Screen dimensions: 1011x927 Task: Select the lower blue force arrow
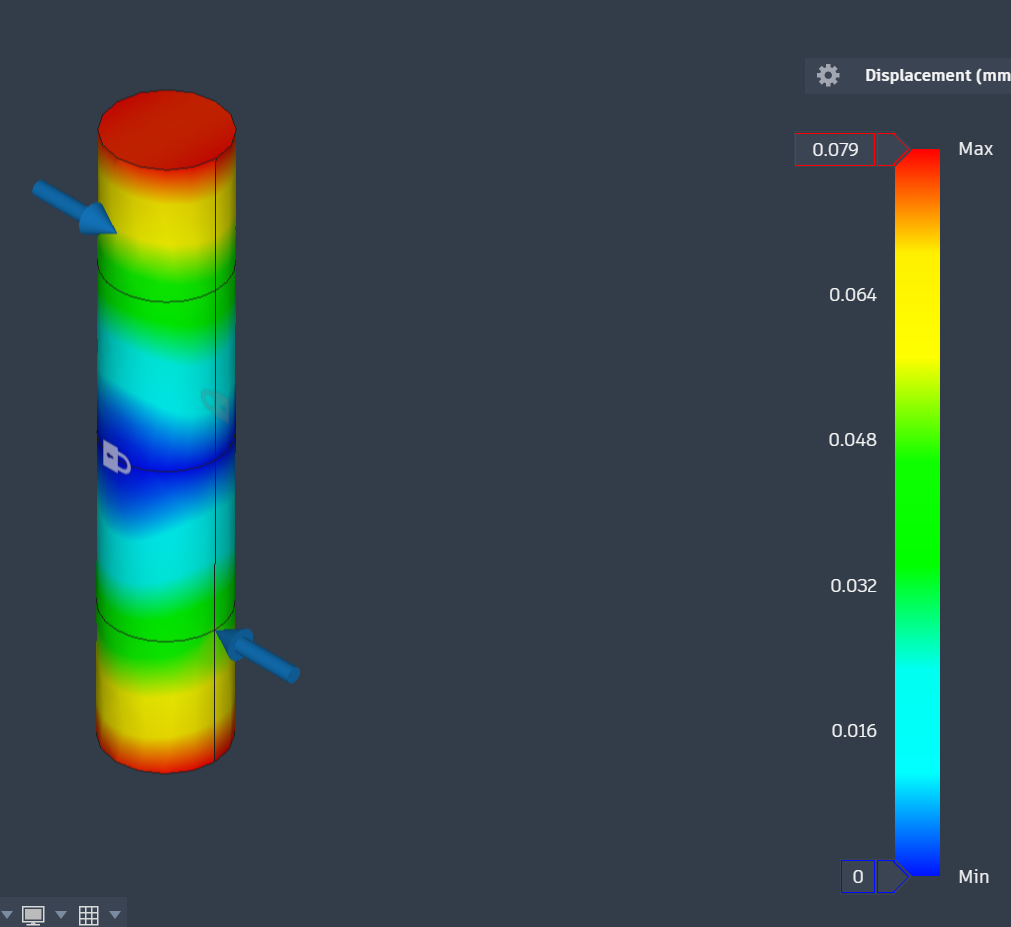258,655
